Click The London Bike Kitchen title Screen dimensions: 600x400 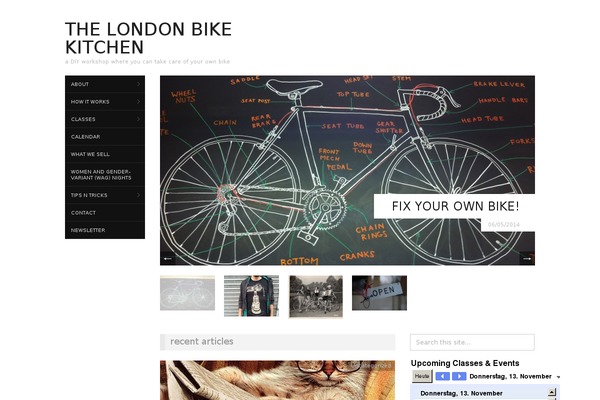(148, 38)
